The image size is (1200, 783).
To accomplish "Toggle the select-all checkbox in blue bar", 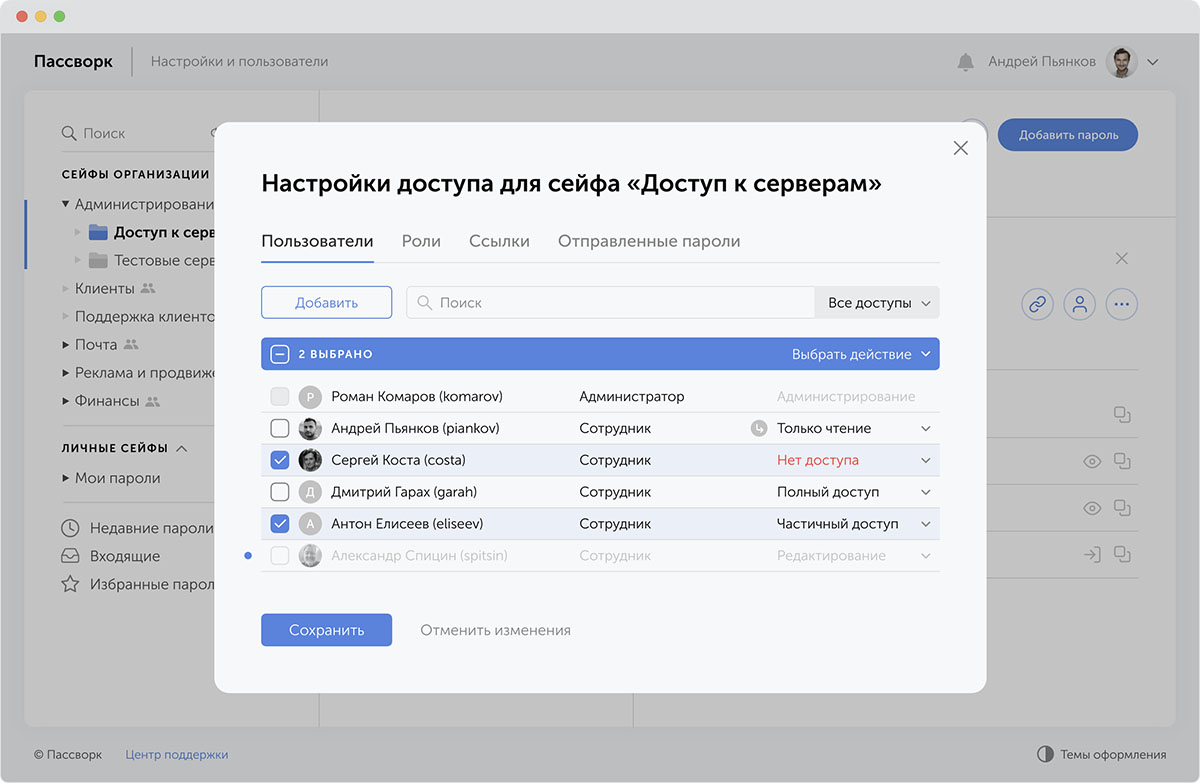I will coord(280,354).
